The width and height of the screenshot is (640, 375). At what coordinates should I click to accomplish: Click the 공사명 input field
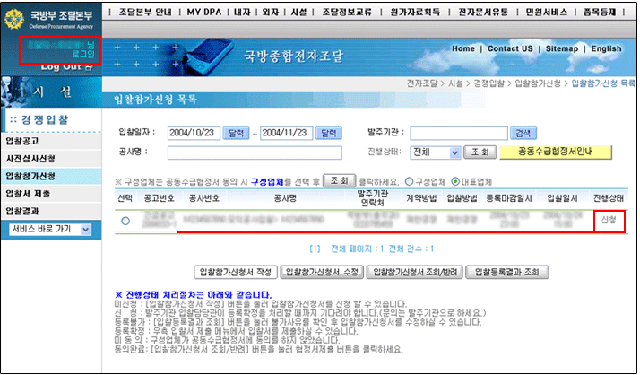point(255,152)
